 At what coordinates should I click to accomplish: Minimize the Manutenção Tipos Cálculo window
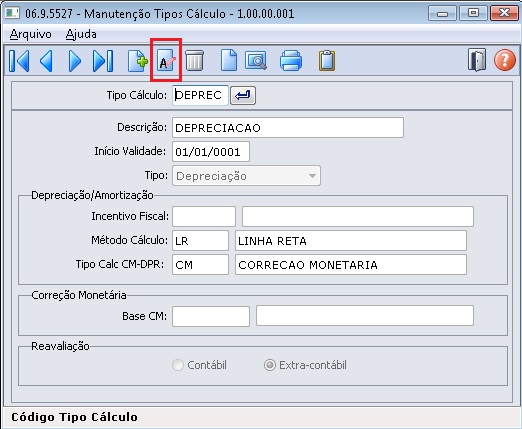click(x=442, y=13)
